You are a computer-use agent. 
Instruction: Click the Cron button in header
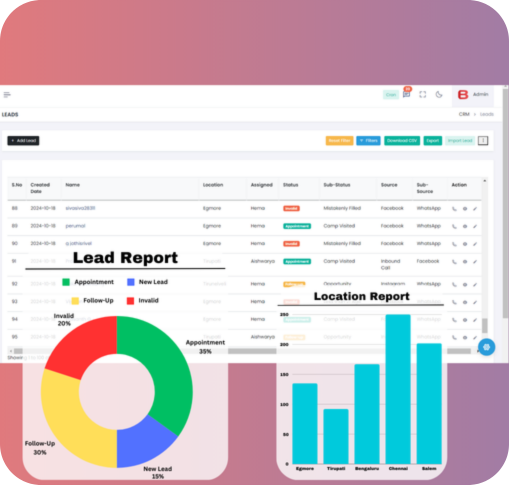coord(391,95)
